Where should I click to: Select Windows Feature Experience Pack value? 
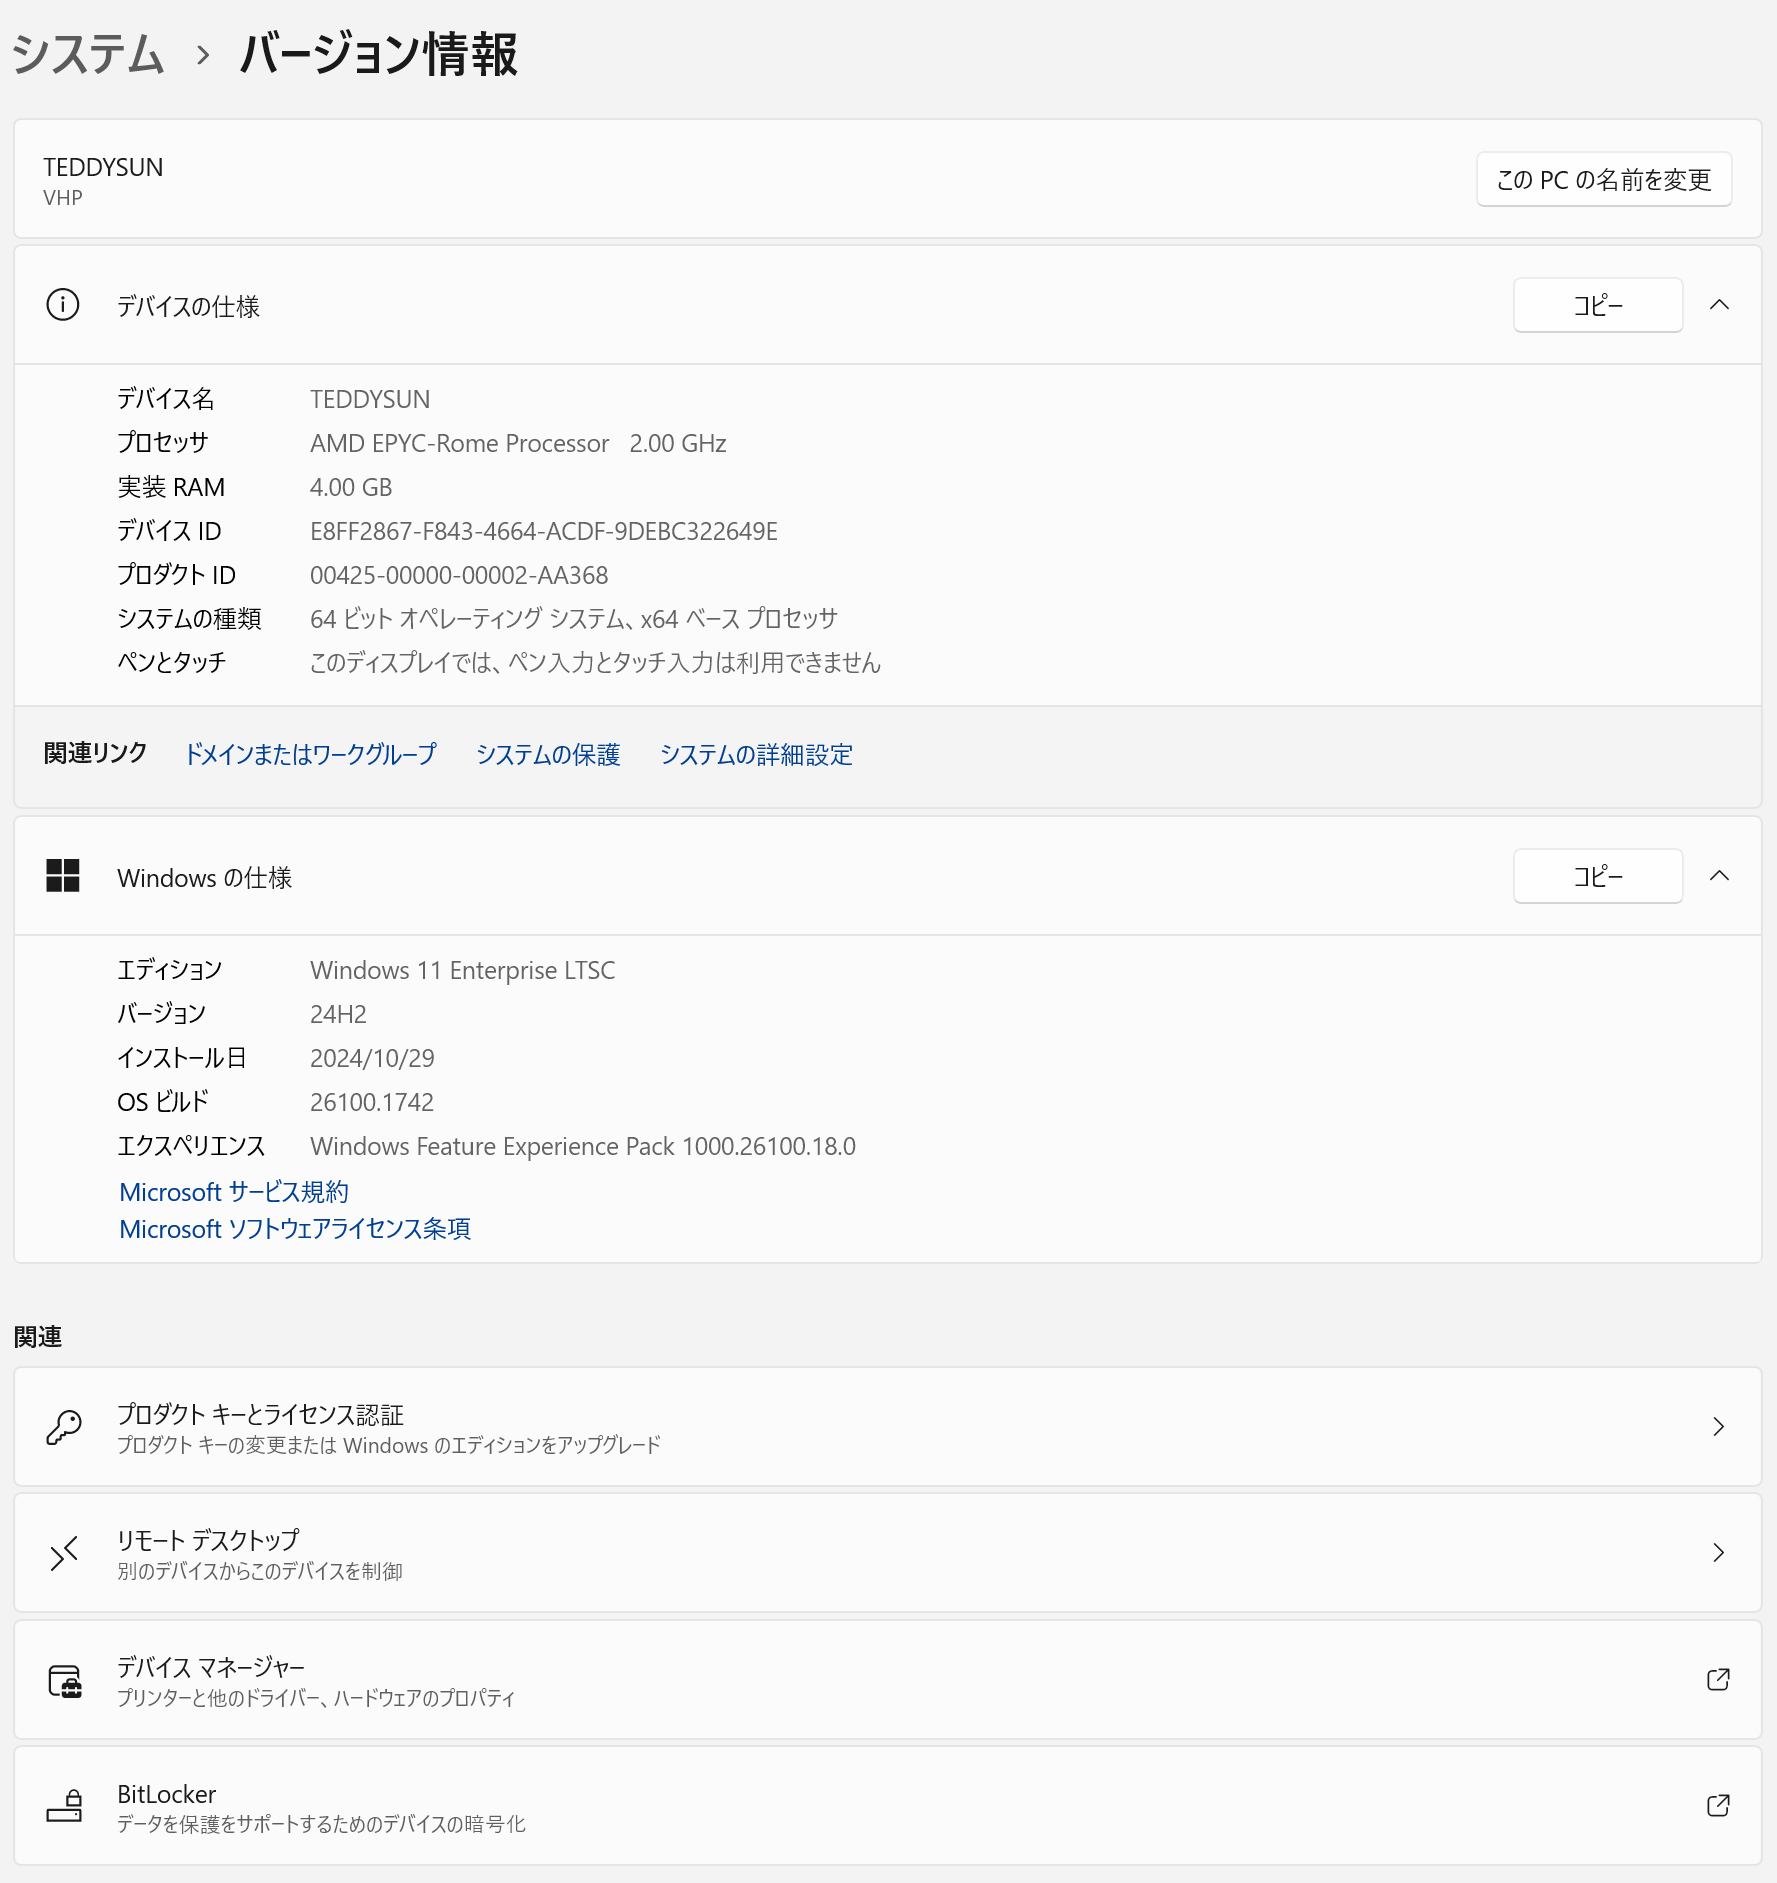pyautogui.click(x=583, y=1146)
